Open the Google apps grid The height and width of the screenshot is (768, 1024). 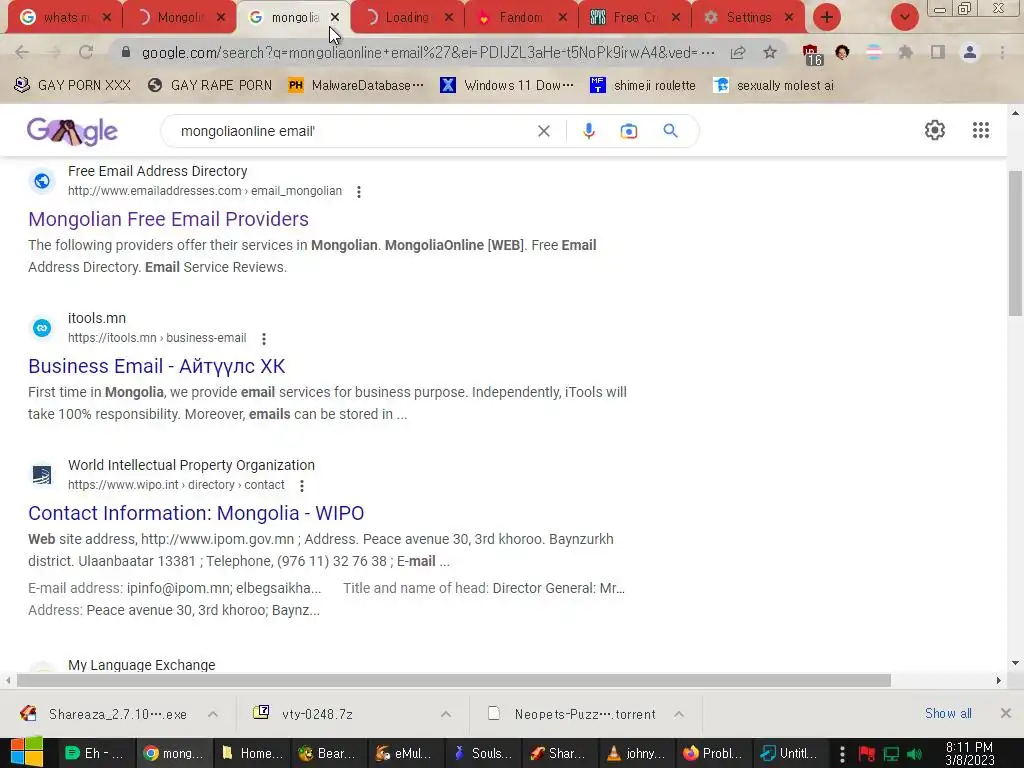point(980,130)
